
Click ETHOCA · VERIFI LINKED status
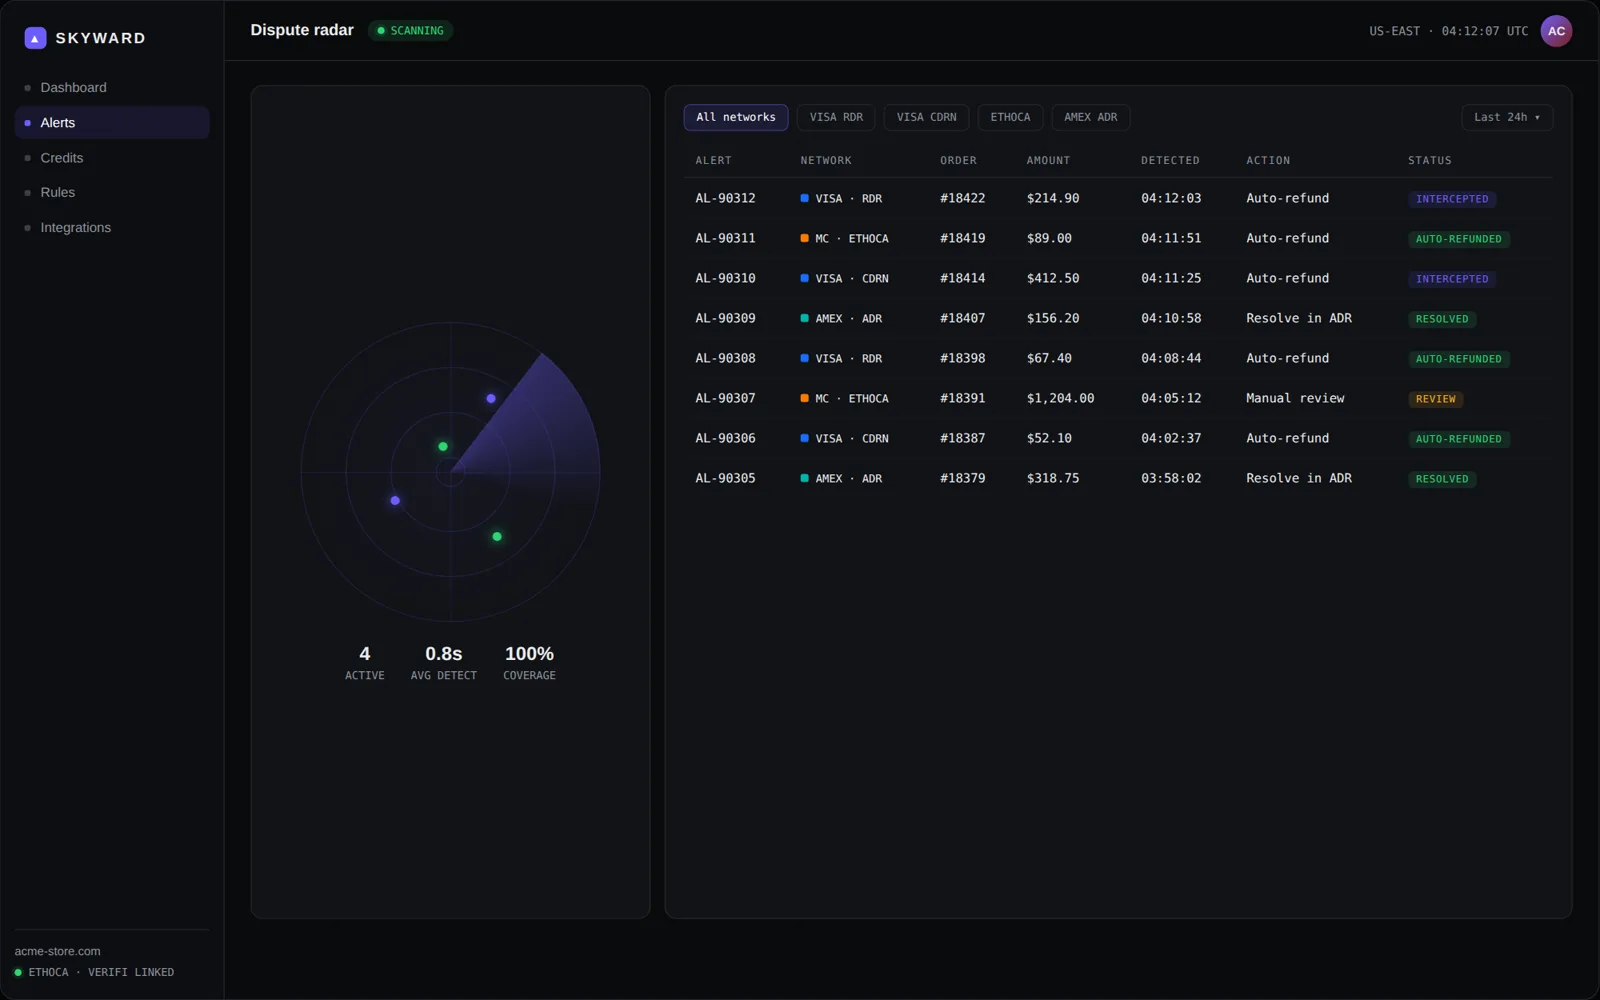click(x=95, y=972)
